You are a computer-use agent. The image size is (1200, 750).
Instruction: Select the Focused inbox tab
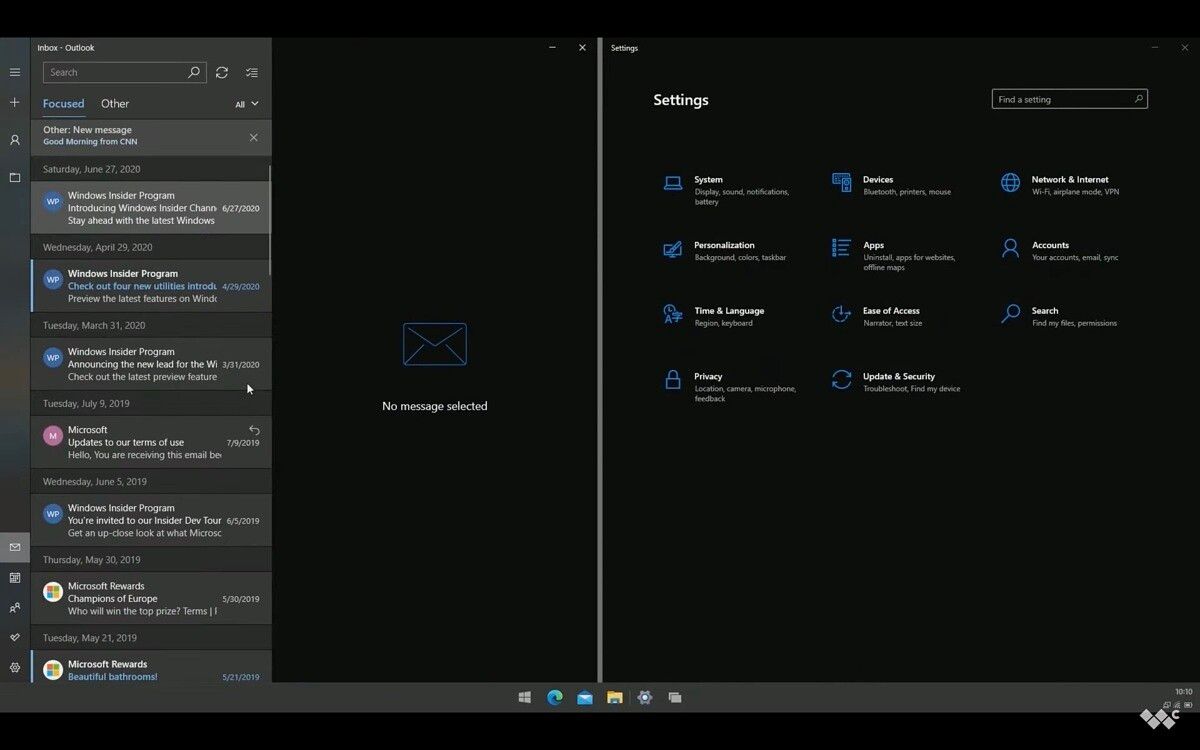point(63,103)
